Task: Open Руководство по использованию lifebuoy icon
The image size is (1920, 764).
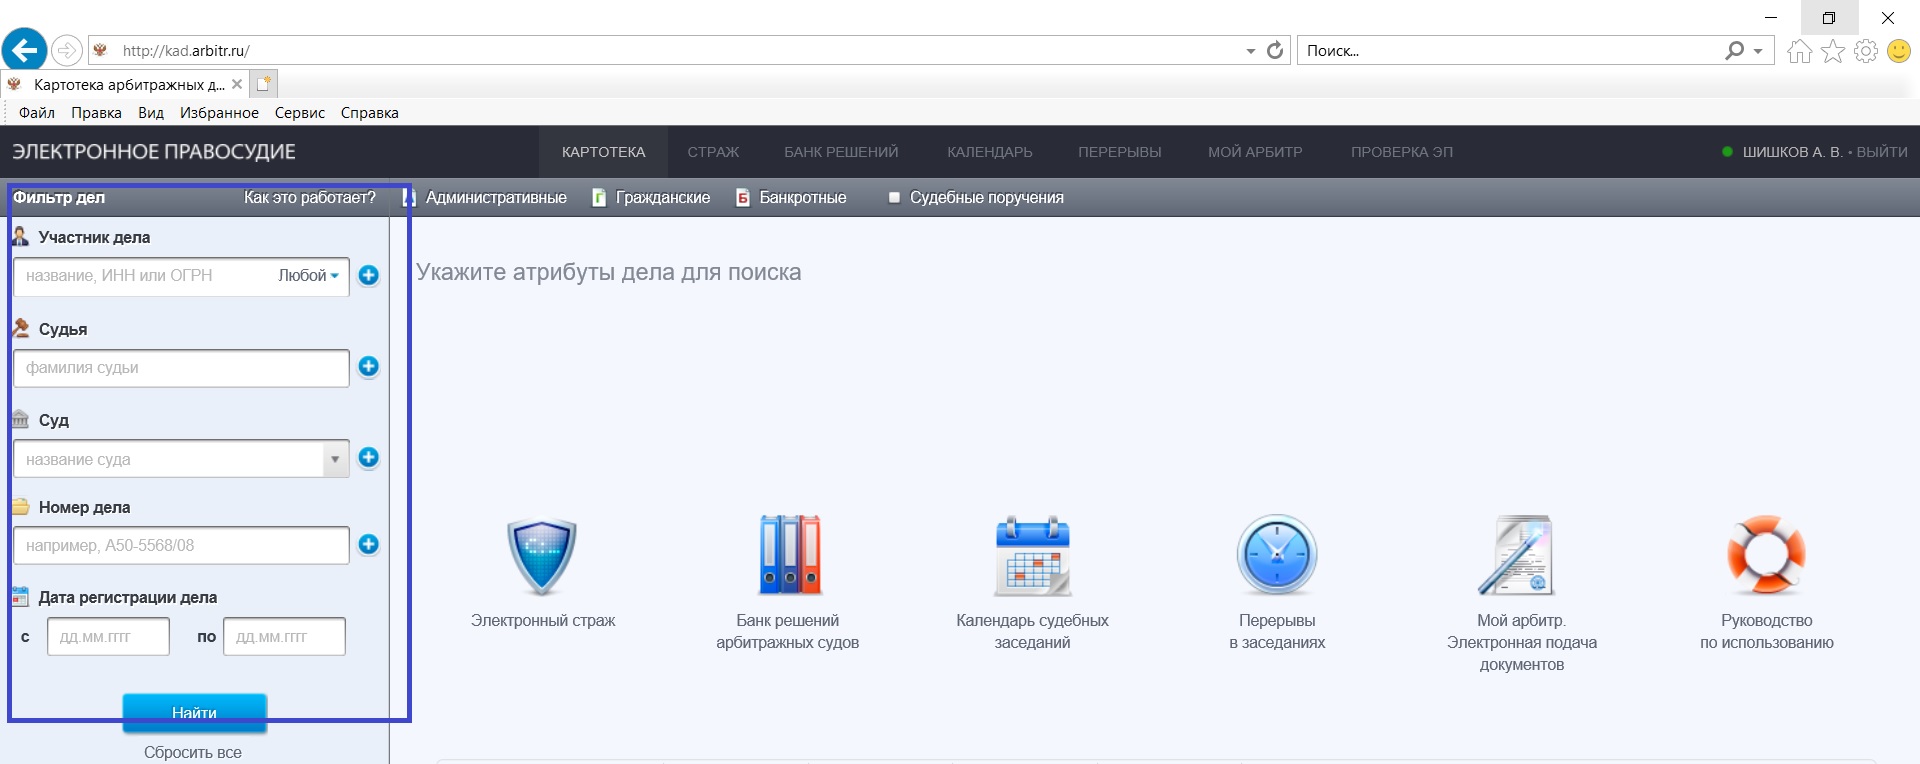Action: point(1766,555)
